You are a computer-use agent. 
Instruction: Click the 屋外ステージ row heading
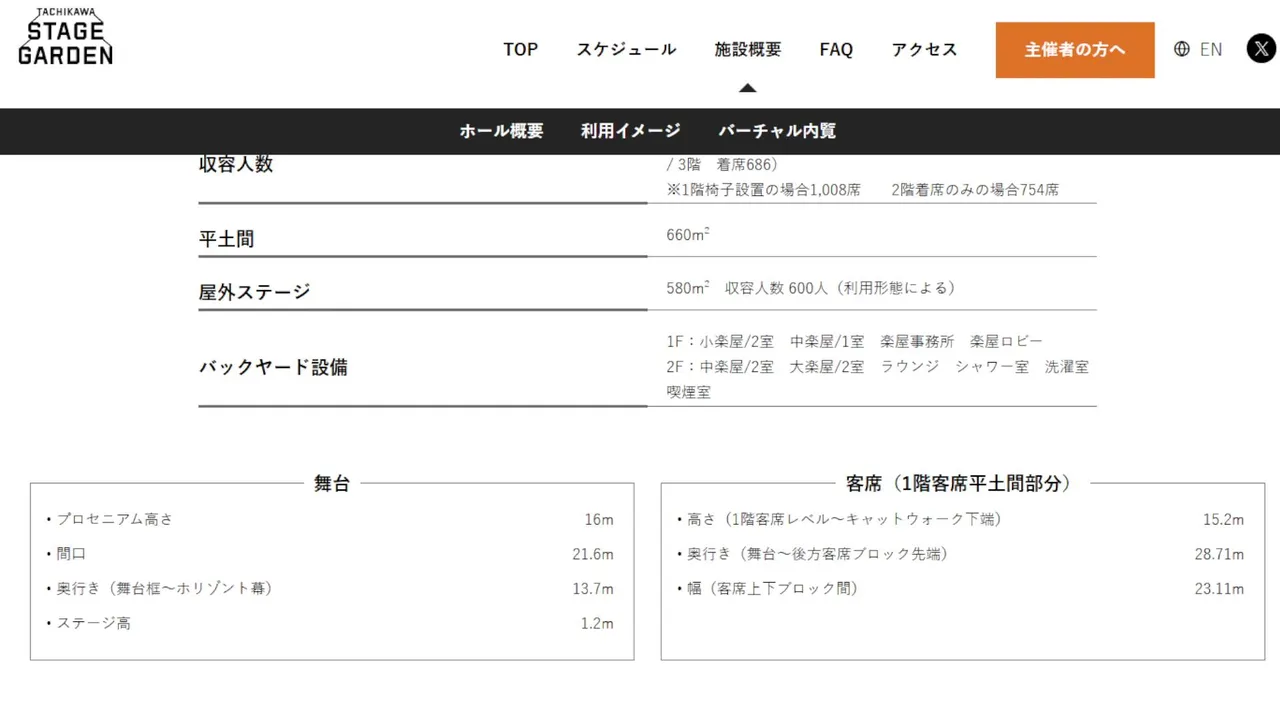point(255,292)
